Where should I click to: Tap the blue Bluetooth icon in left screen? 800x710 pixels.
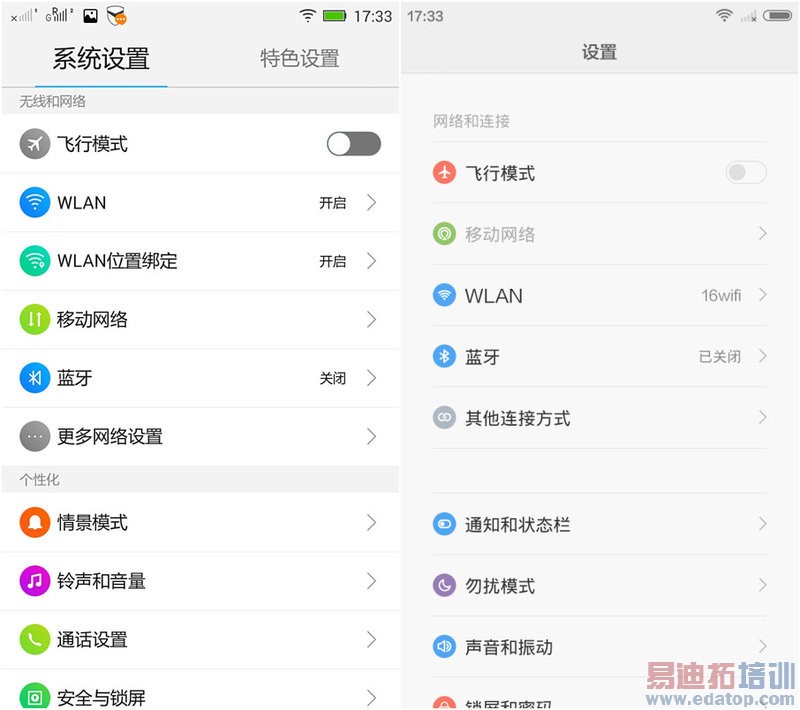click(x=35, y=377)
